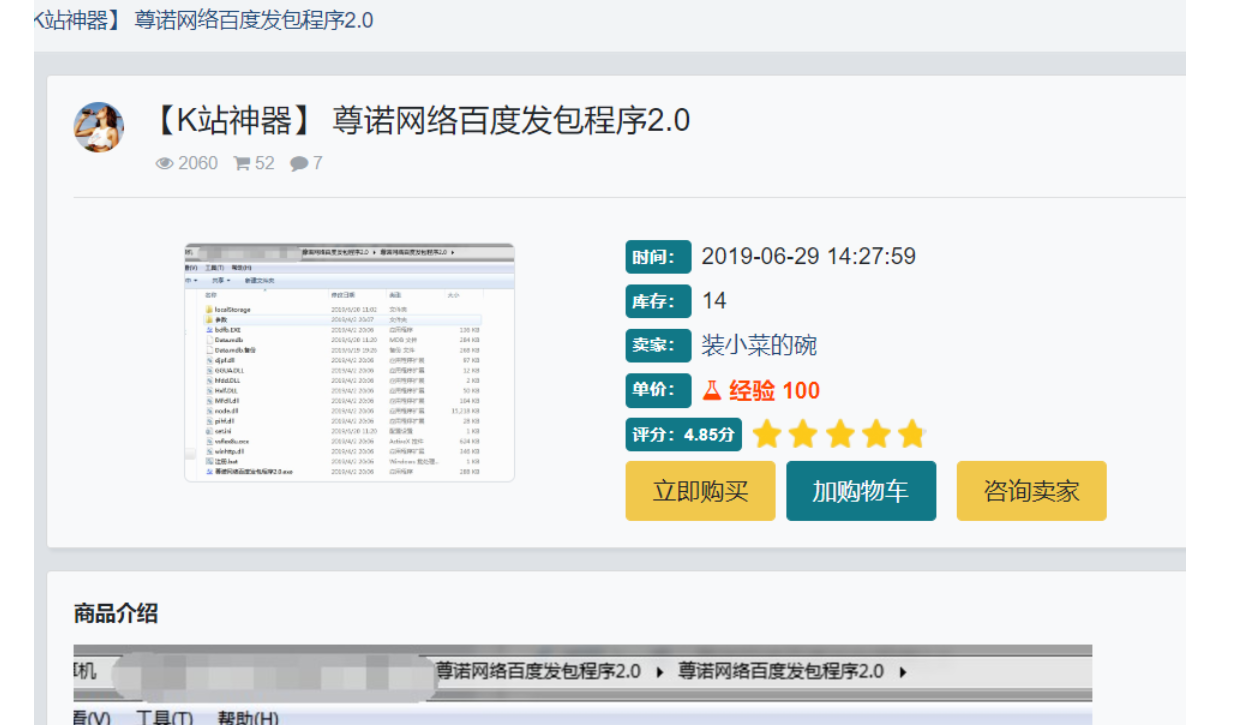Viewport: 1251px width, 725px height.
Task: Click the sales count 52
Action: coord(264,163)
